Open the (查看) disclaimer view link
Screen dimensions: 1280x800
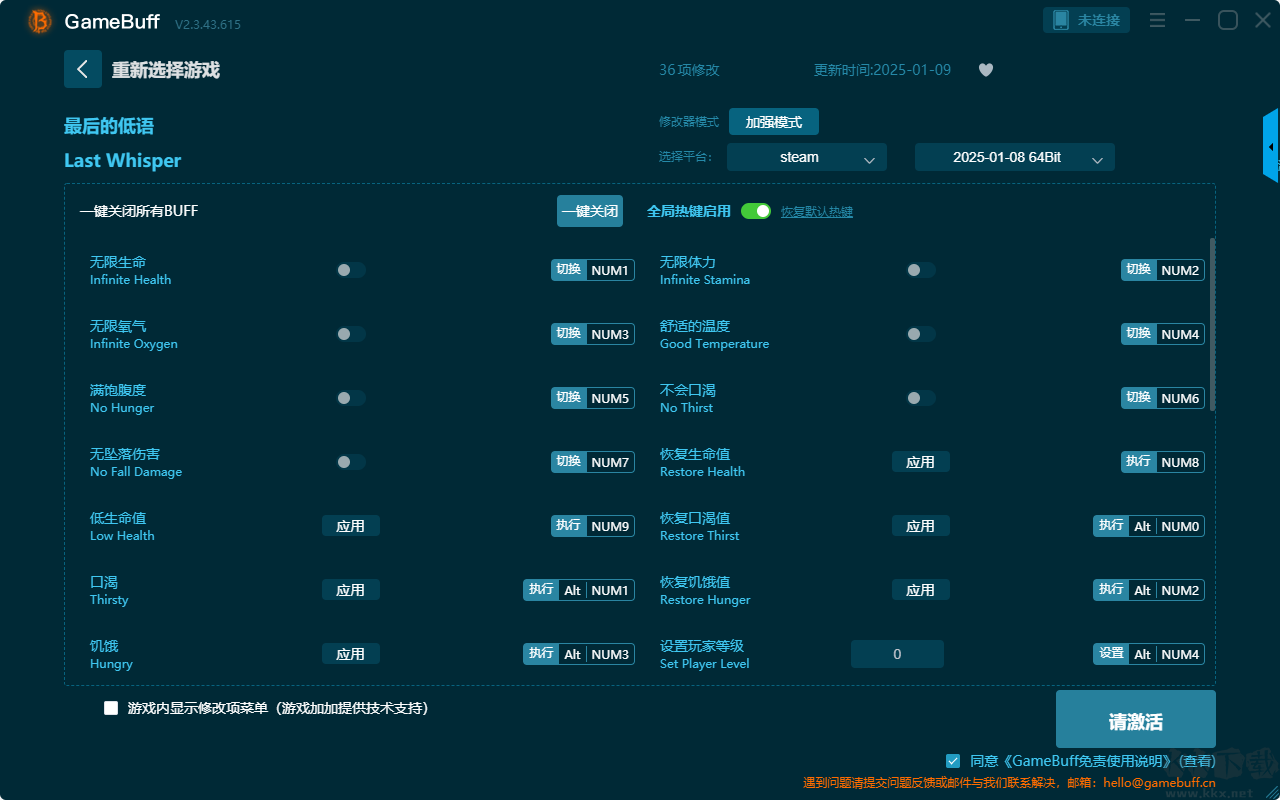click(x=1196, y=762)
